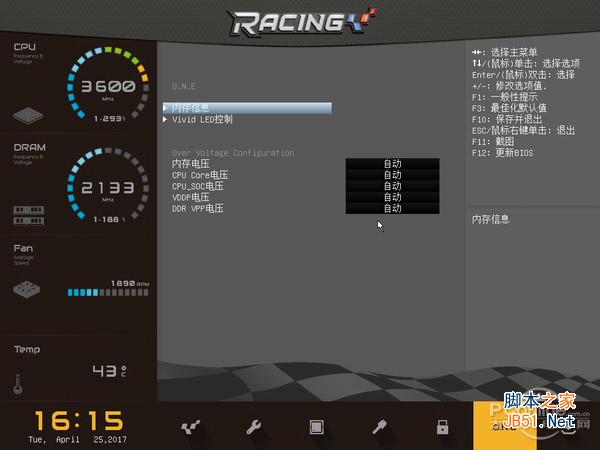Click the F11: 截图 help line

(x=493, y=142)
